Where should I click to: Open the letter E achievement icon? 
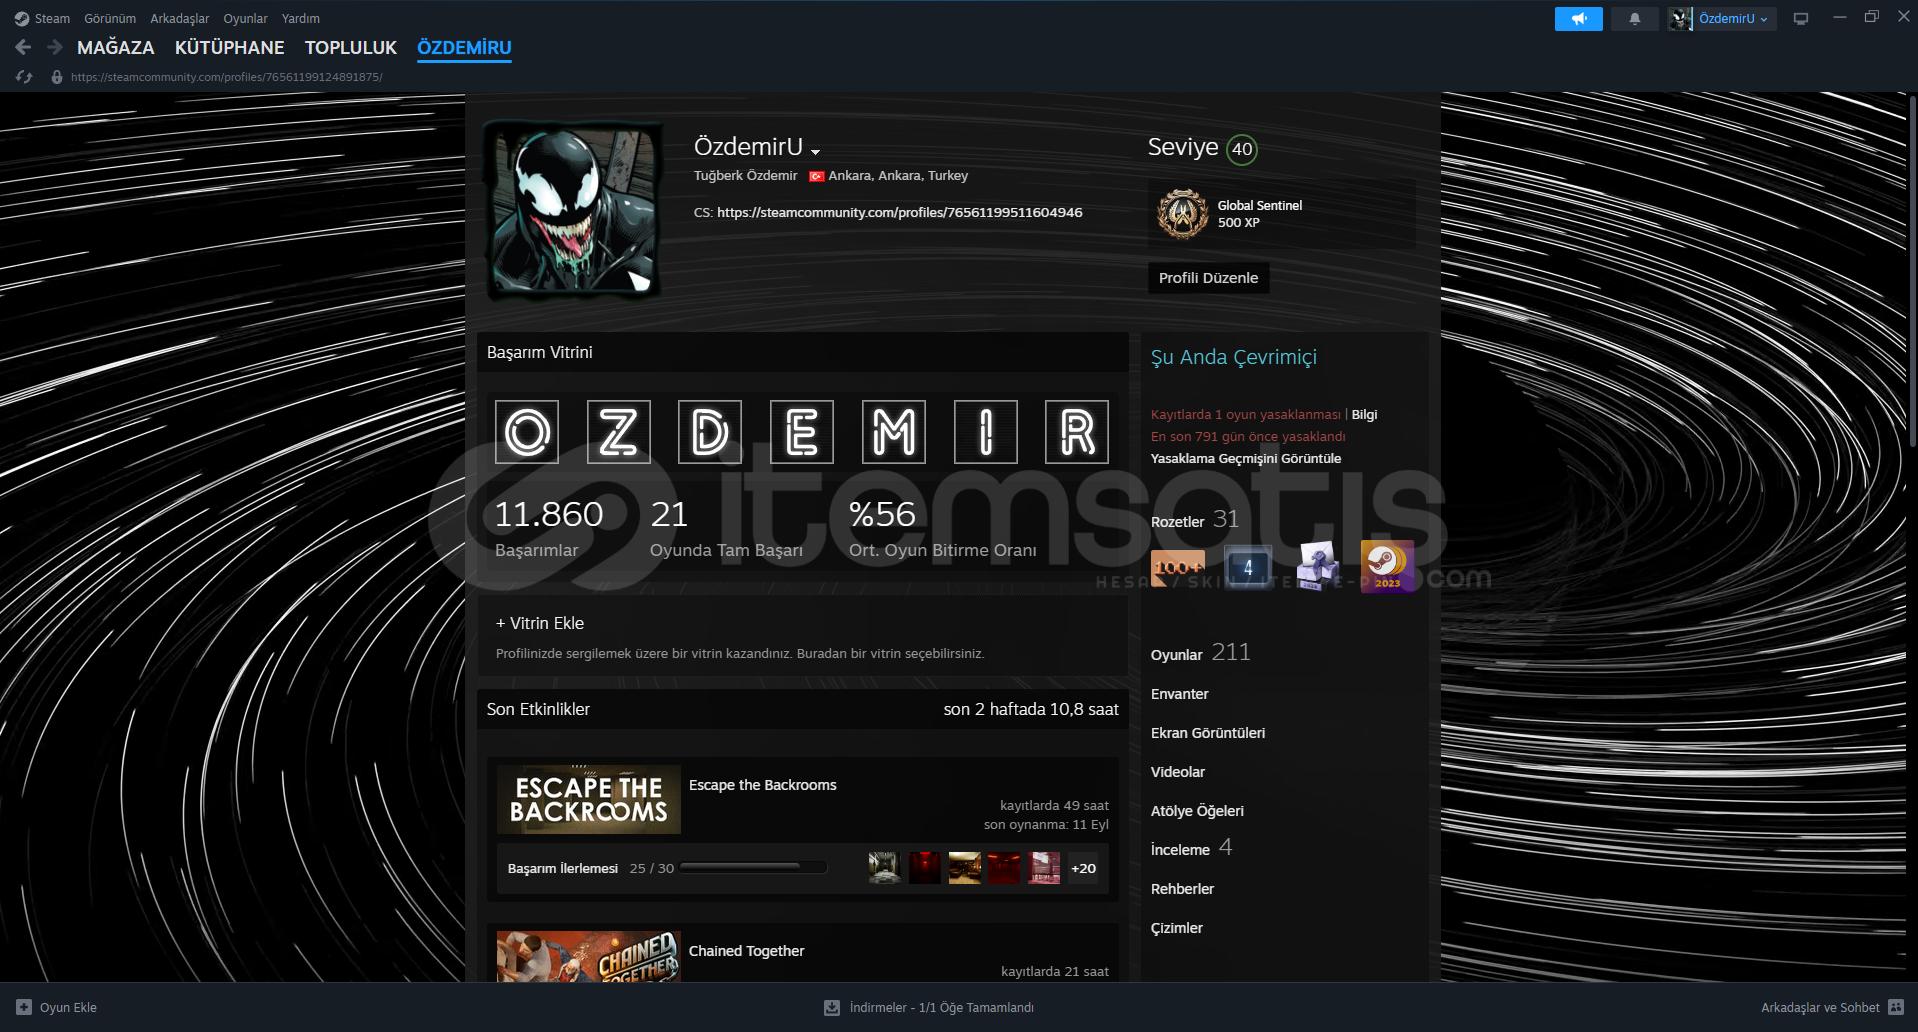pyautogui.click(x=802, y=432)
